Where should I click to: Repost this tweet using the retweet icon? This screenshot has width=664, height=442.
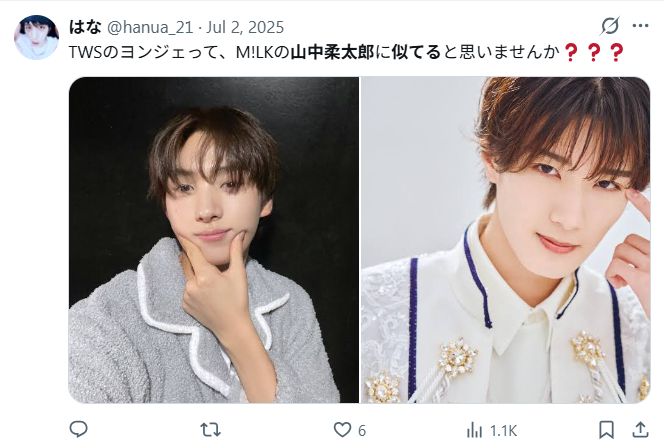click(210, 430)
